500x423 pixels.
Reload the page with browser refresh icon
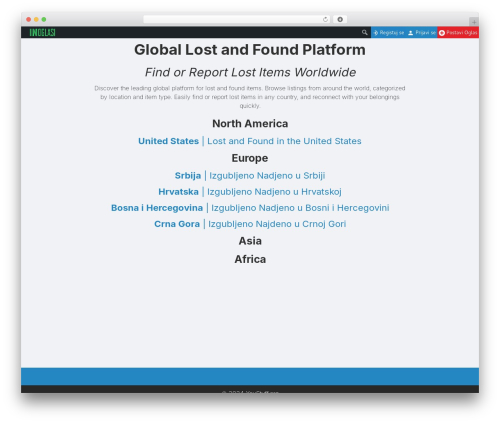pos(325,19)
